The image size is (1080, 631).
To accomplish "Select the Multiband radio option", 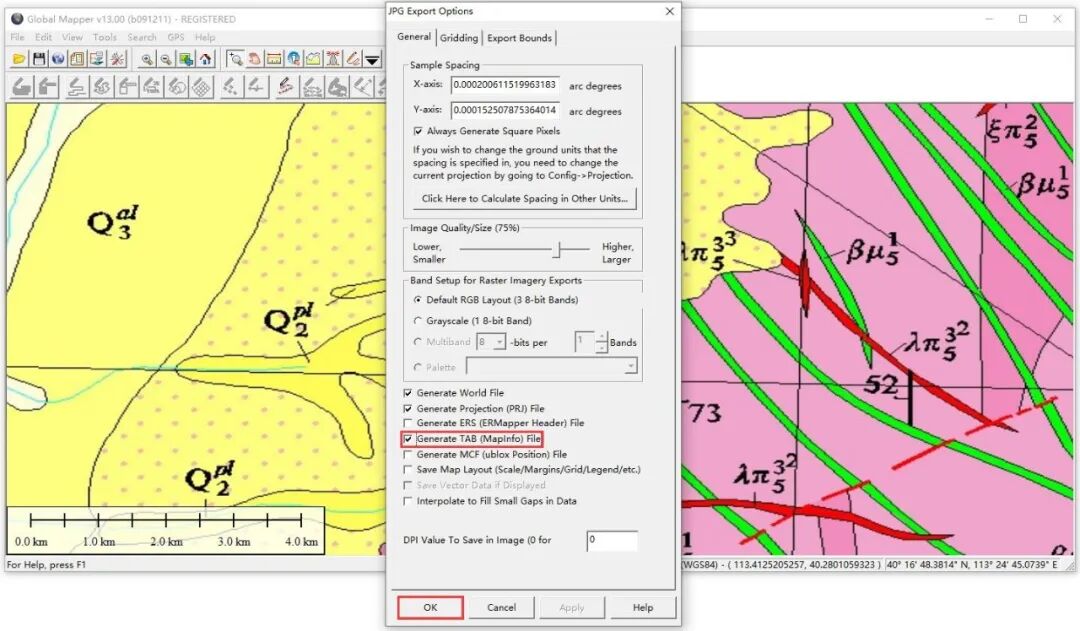I will tap(417, 342).
